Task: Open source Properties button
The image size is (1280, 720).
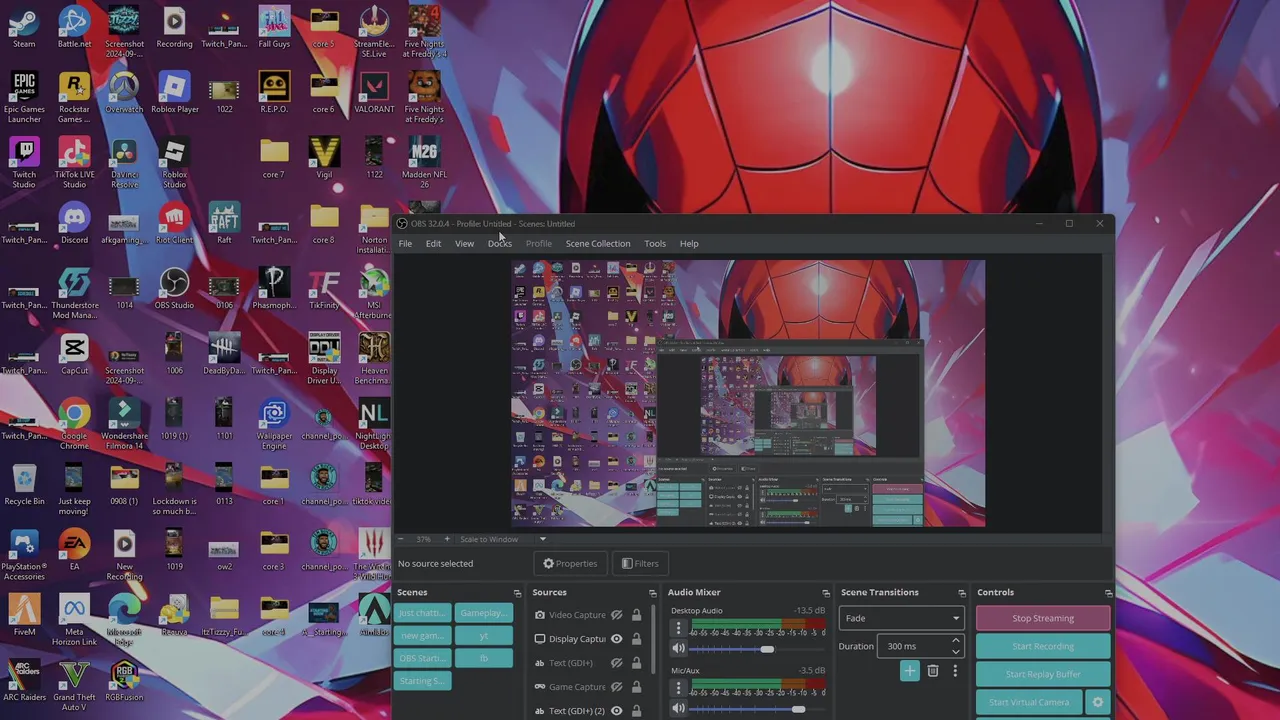Action: point(570,563)
